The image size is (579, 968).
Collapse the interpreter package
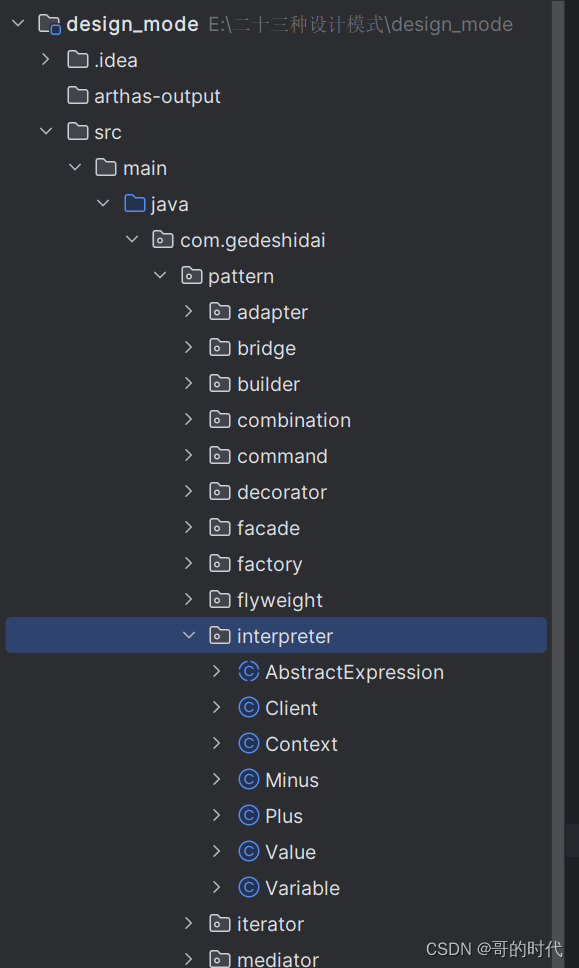[x=189, y=635]
